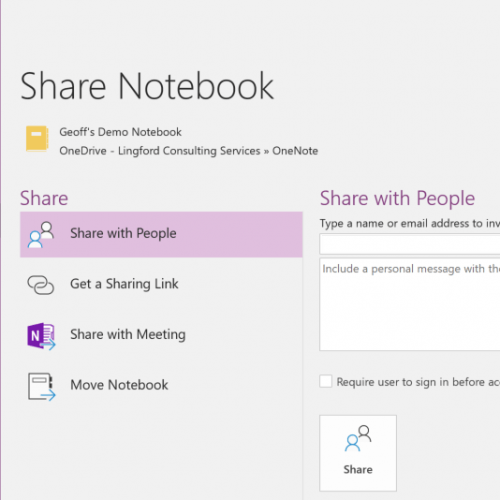Click the Share with People heading

(397, 199)
